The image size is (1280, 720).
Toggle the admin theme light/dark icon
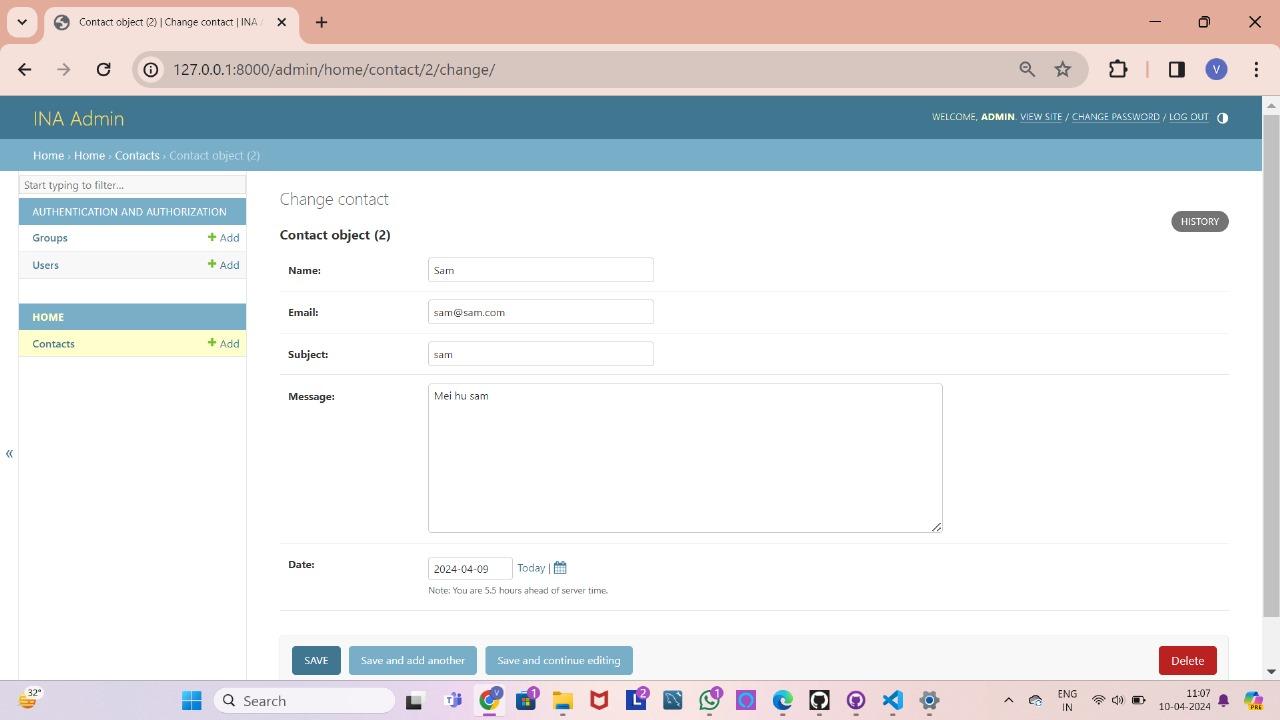(1222, 117)
